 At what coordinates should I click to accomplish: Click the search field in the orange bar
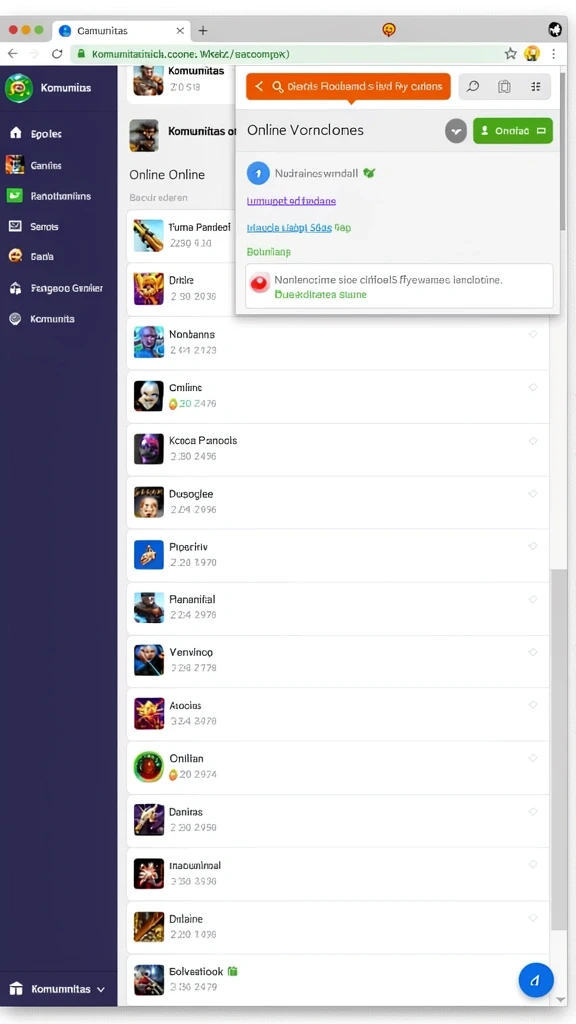pos(358,86)
